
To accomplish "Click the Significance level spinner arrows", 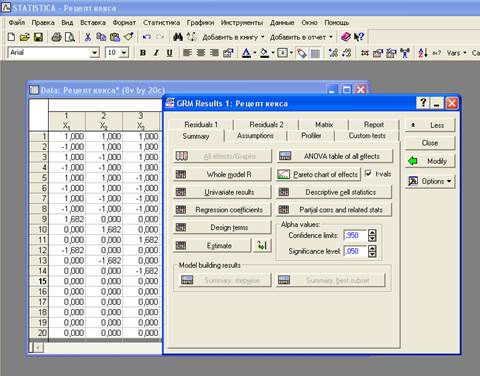I will 372,251.
